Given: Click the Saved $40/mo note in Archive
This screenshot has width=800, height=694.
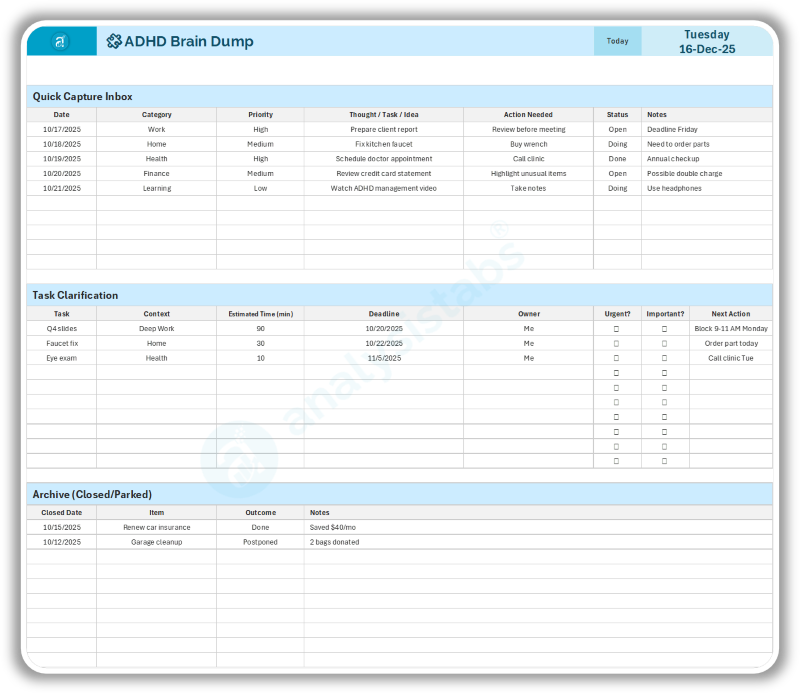Looking at the screenshot, I should pyautogui.click(x=335, y=527).
